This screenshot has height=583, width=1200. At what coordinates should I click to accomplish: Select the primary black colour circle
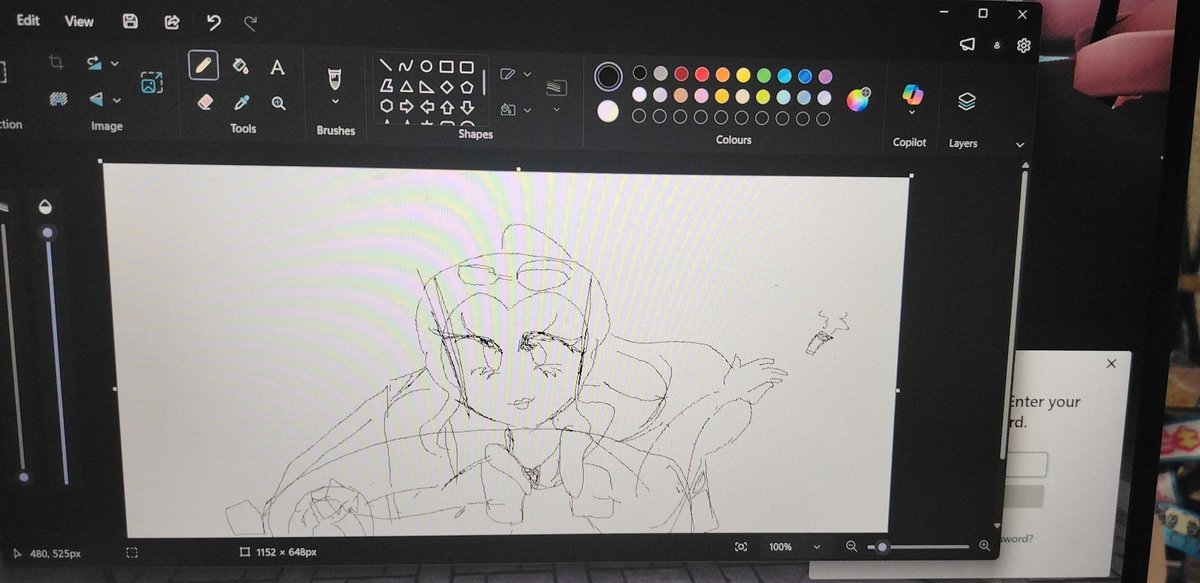click(x=608, y=76)
